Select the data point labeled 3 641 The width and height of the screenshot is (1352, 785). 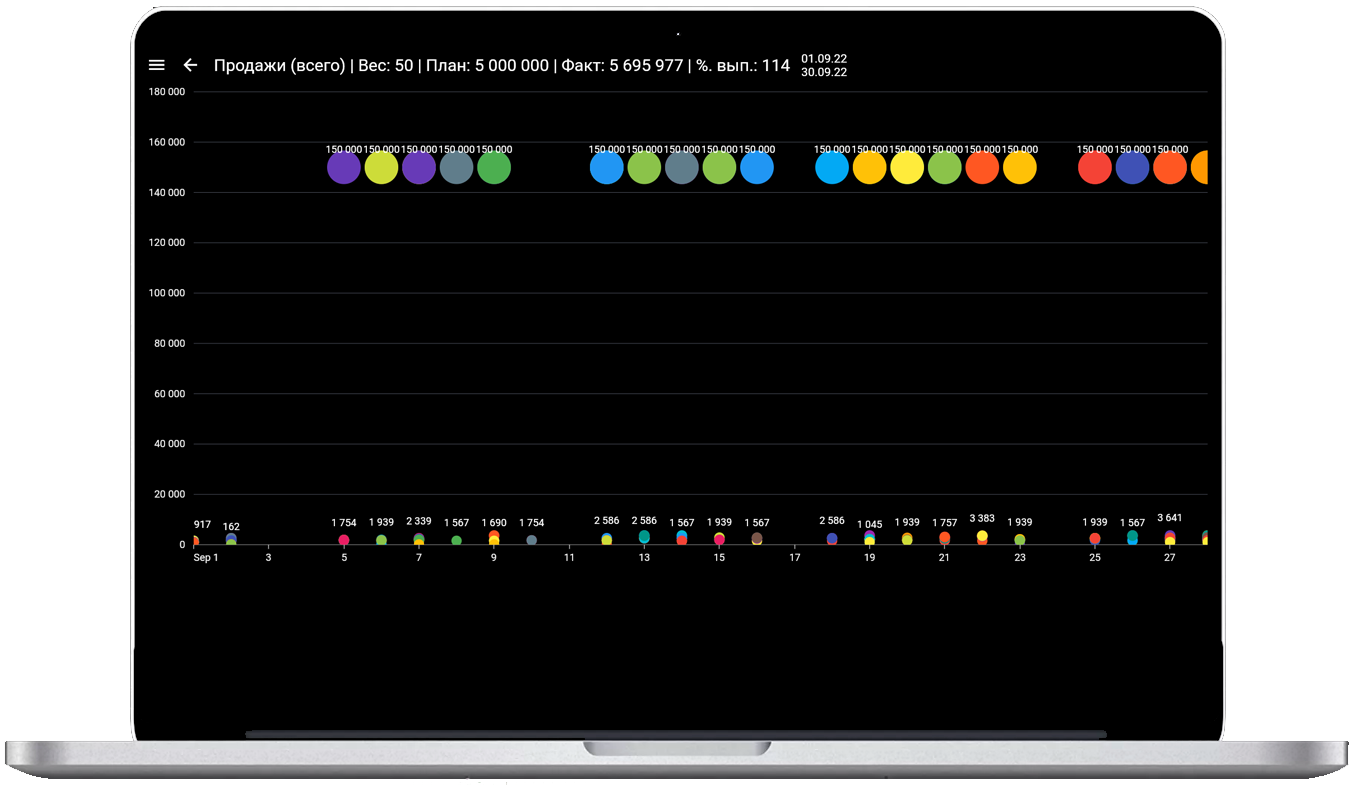(1170, 537)
